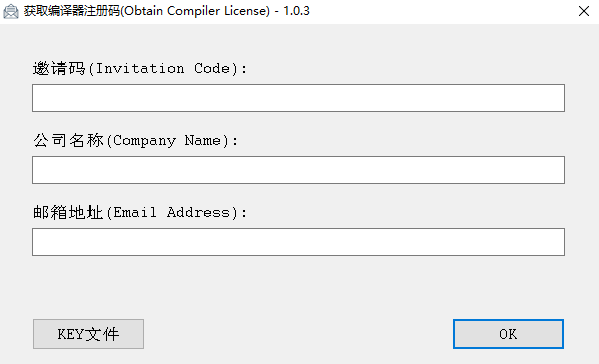Screen dimensions: 599x364
Task: Select the Email Address input field
Action: pos(298,242)
